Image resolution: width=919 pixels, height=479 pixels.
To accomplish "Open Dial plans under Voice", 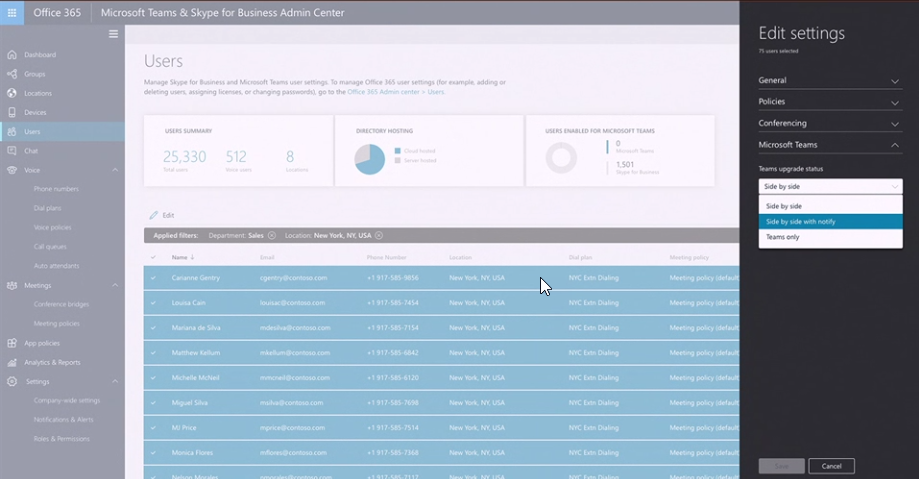I will point(47,208).
